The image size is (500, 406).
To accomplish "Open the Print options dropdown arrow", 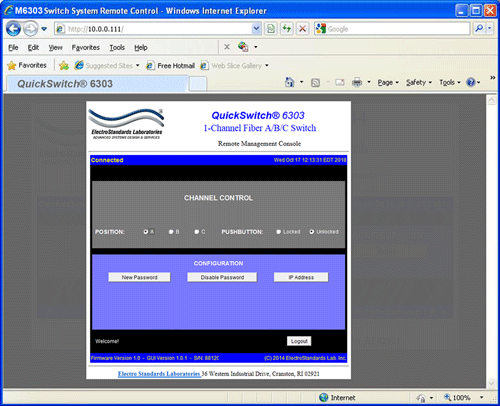I will coord(369,82).
